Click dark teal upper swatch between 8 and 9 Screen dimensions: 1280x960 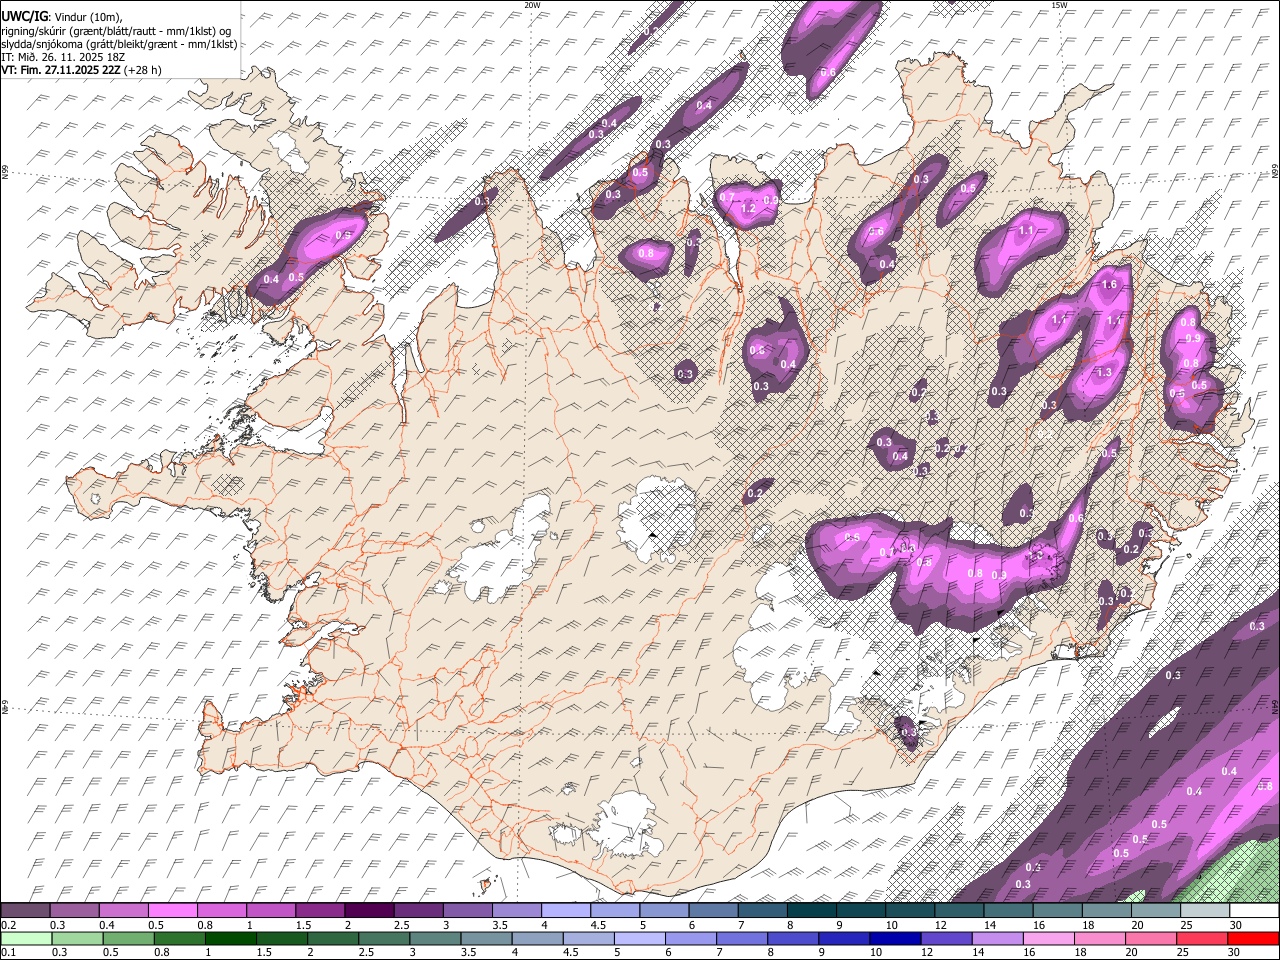click(811, 911)
